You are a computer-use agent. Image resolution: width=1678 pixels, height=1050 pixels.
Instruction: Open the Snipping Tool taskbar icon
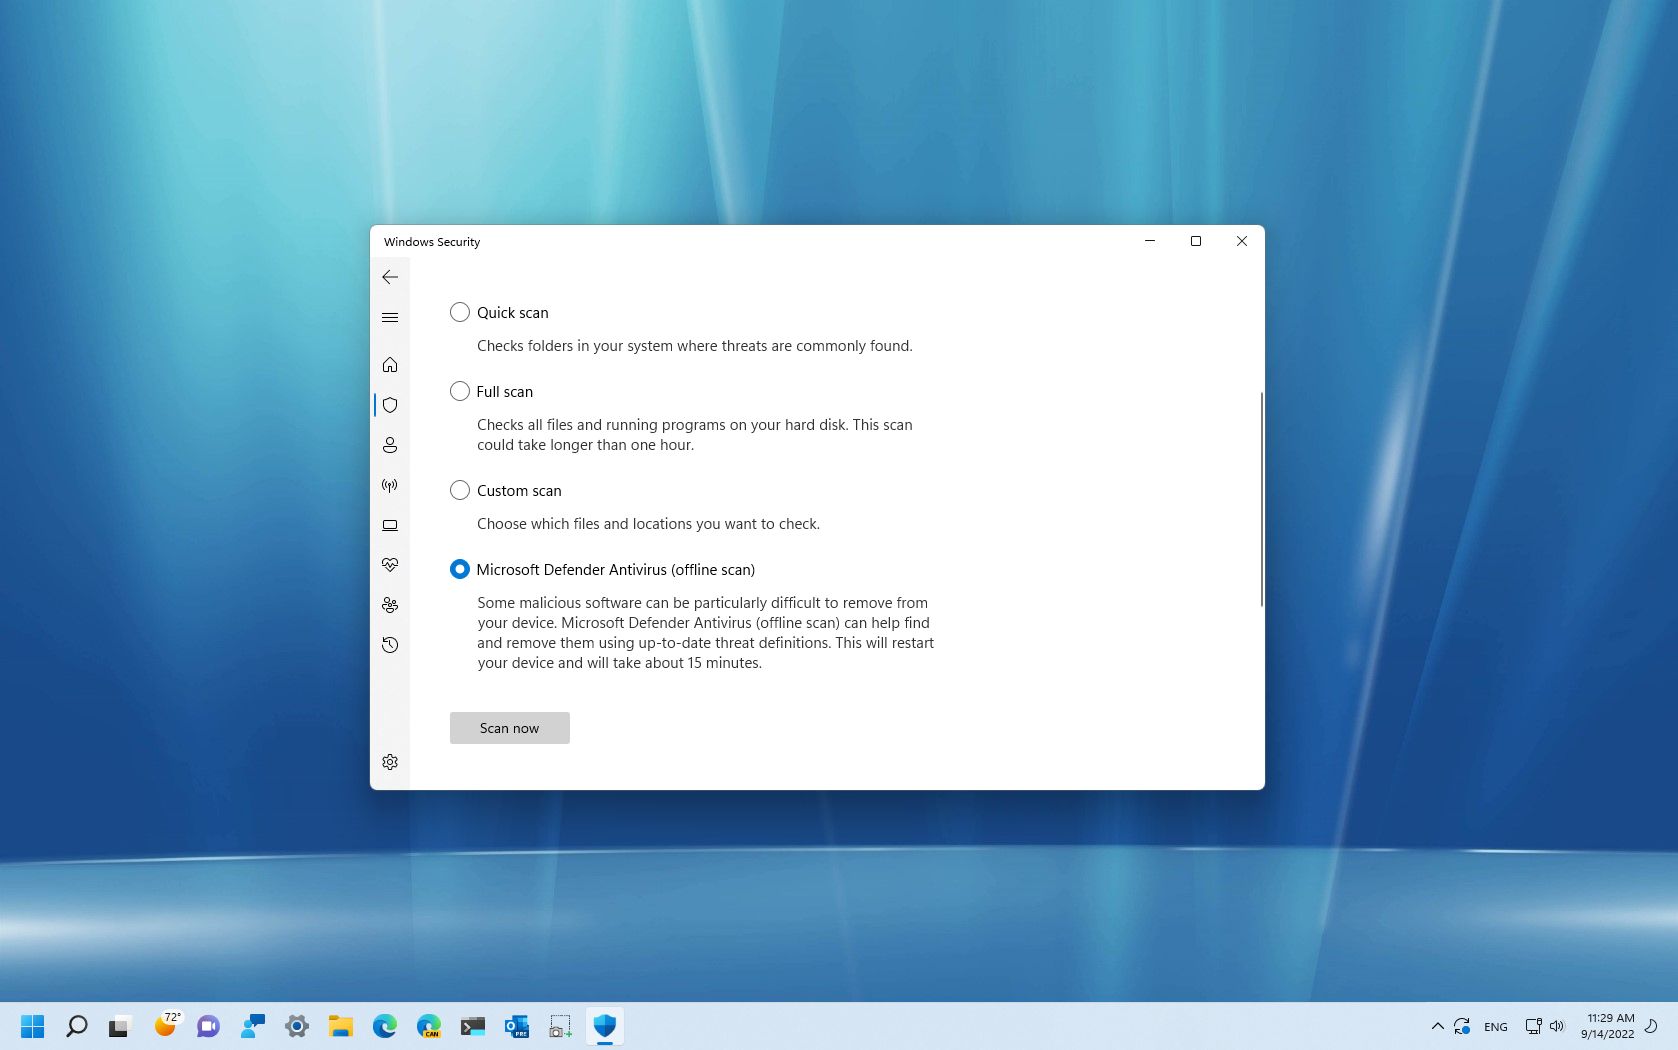(x=561, y=1026)
